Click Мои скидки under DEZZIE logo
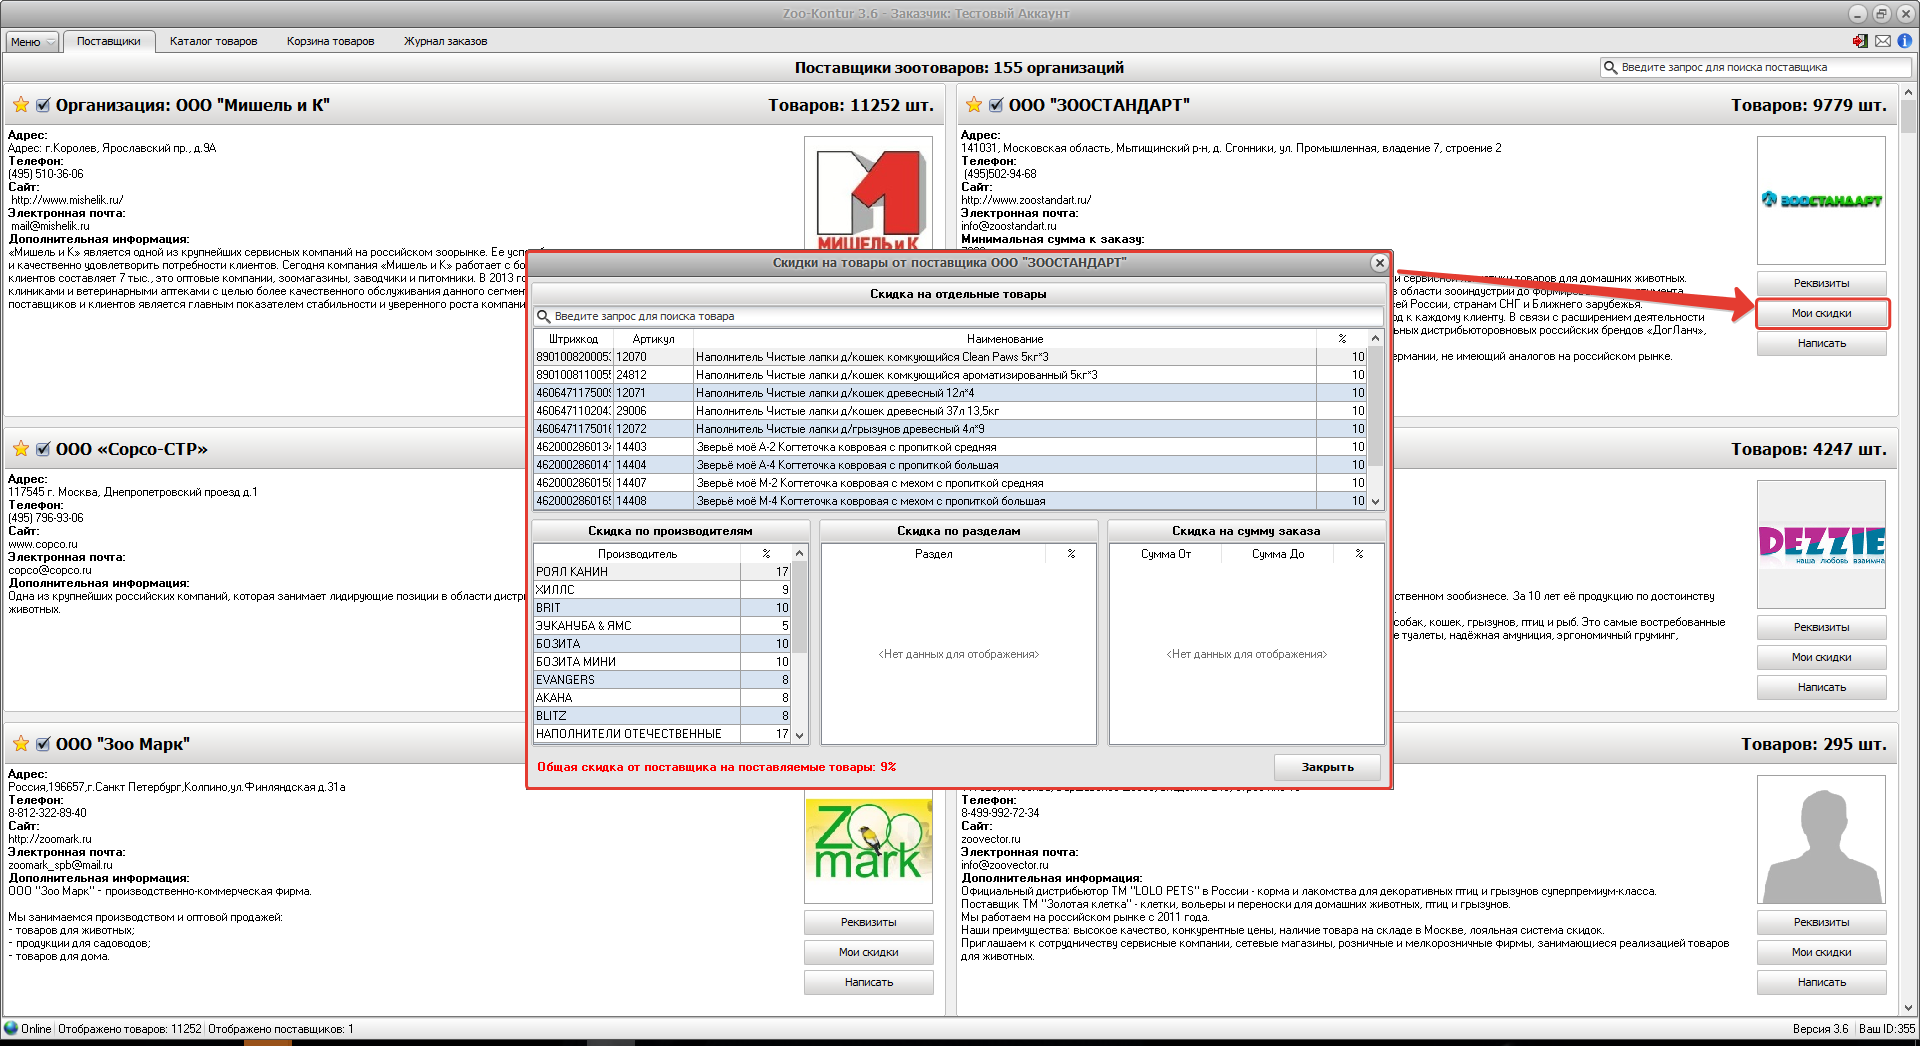The image size is (1920, 1046). pos(1821,657)
